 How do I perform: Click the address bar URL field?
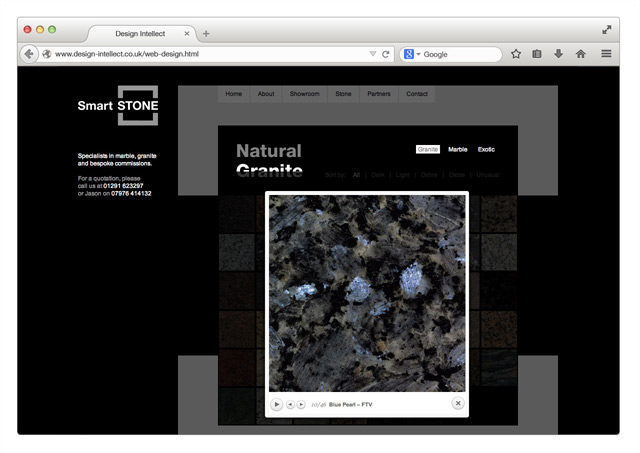pos(200,54)
